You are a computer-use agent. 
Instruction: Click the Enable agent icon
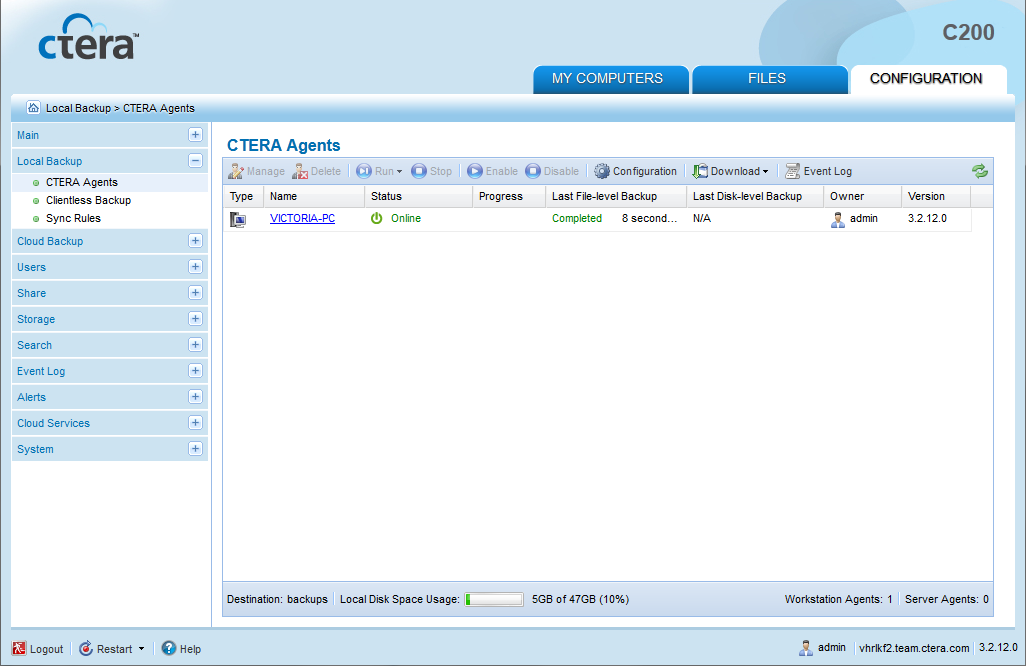475,171
